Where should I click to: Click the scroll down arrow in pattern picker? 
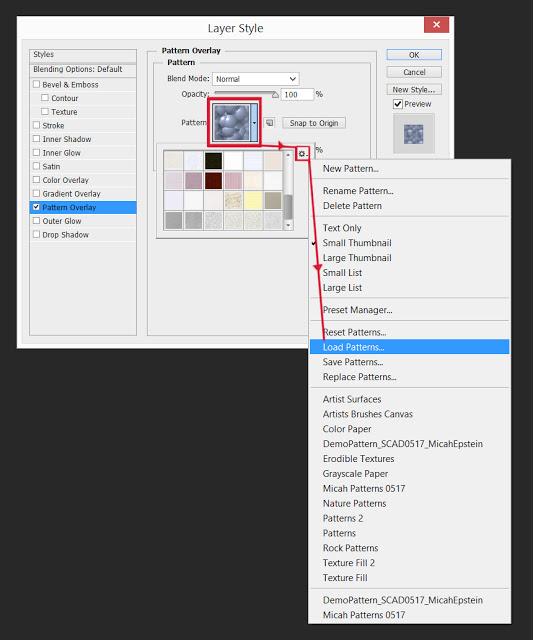288,225
